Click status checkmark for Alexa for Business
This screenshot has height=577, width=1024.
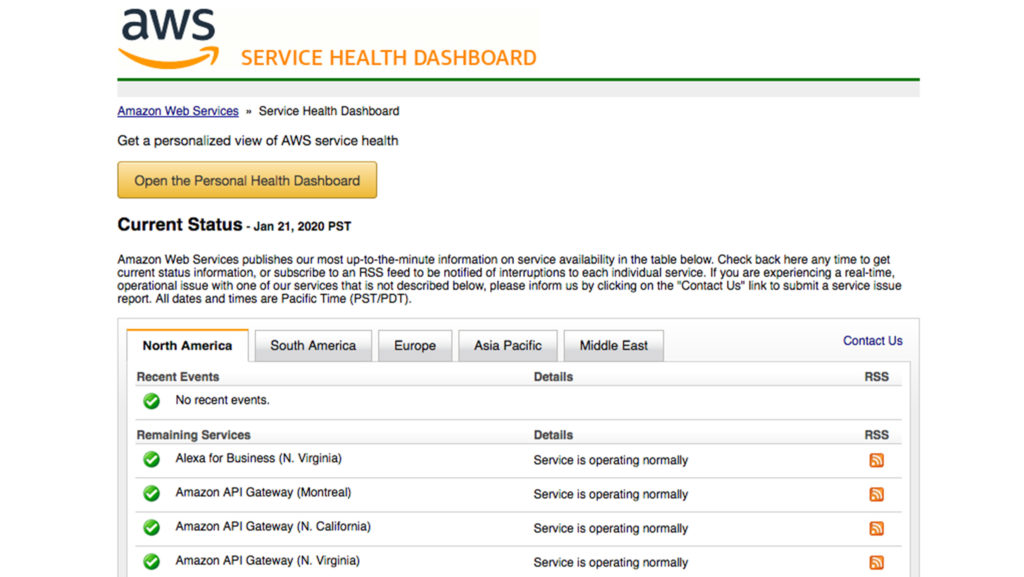coord(152,460)
